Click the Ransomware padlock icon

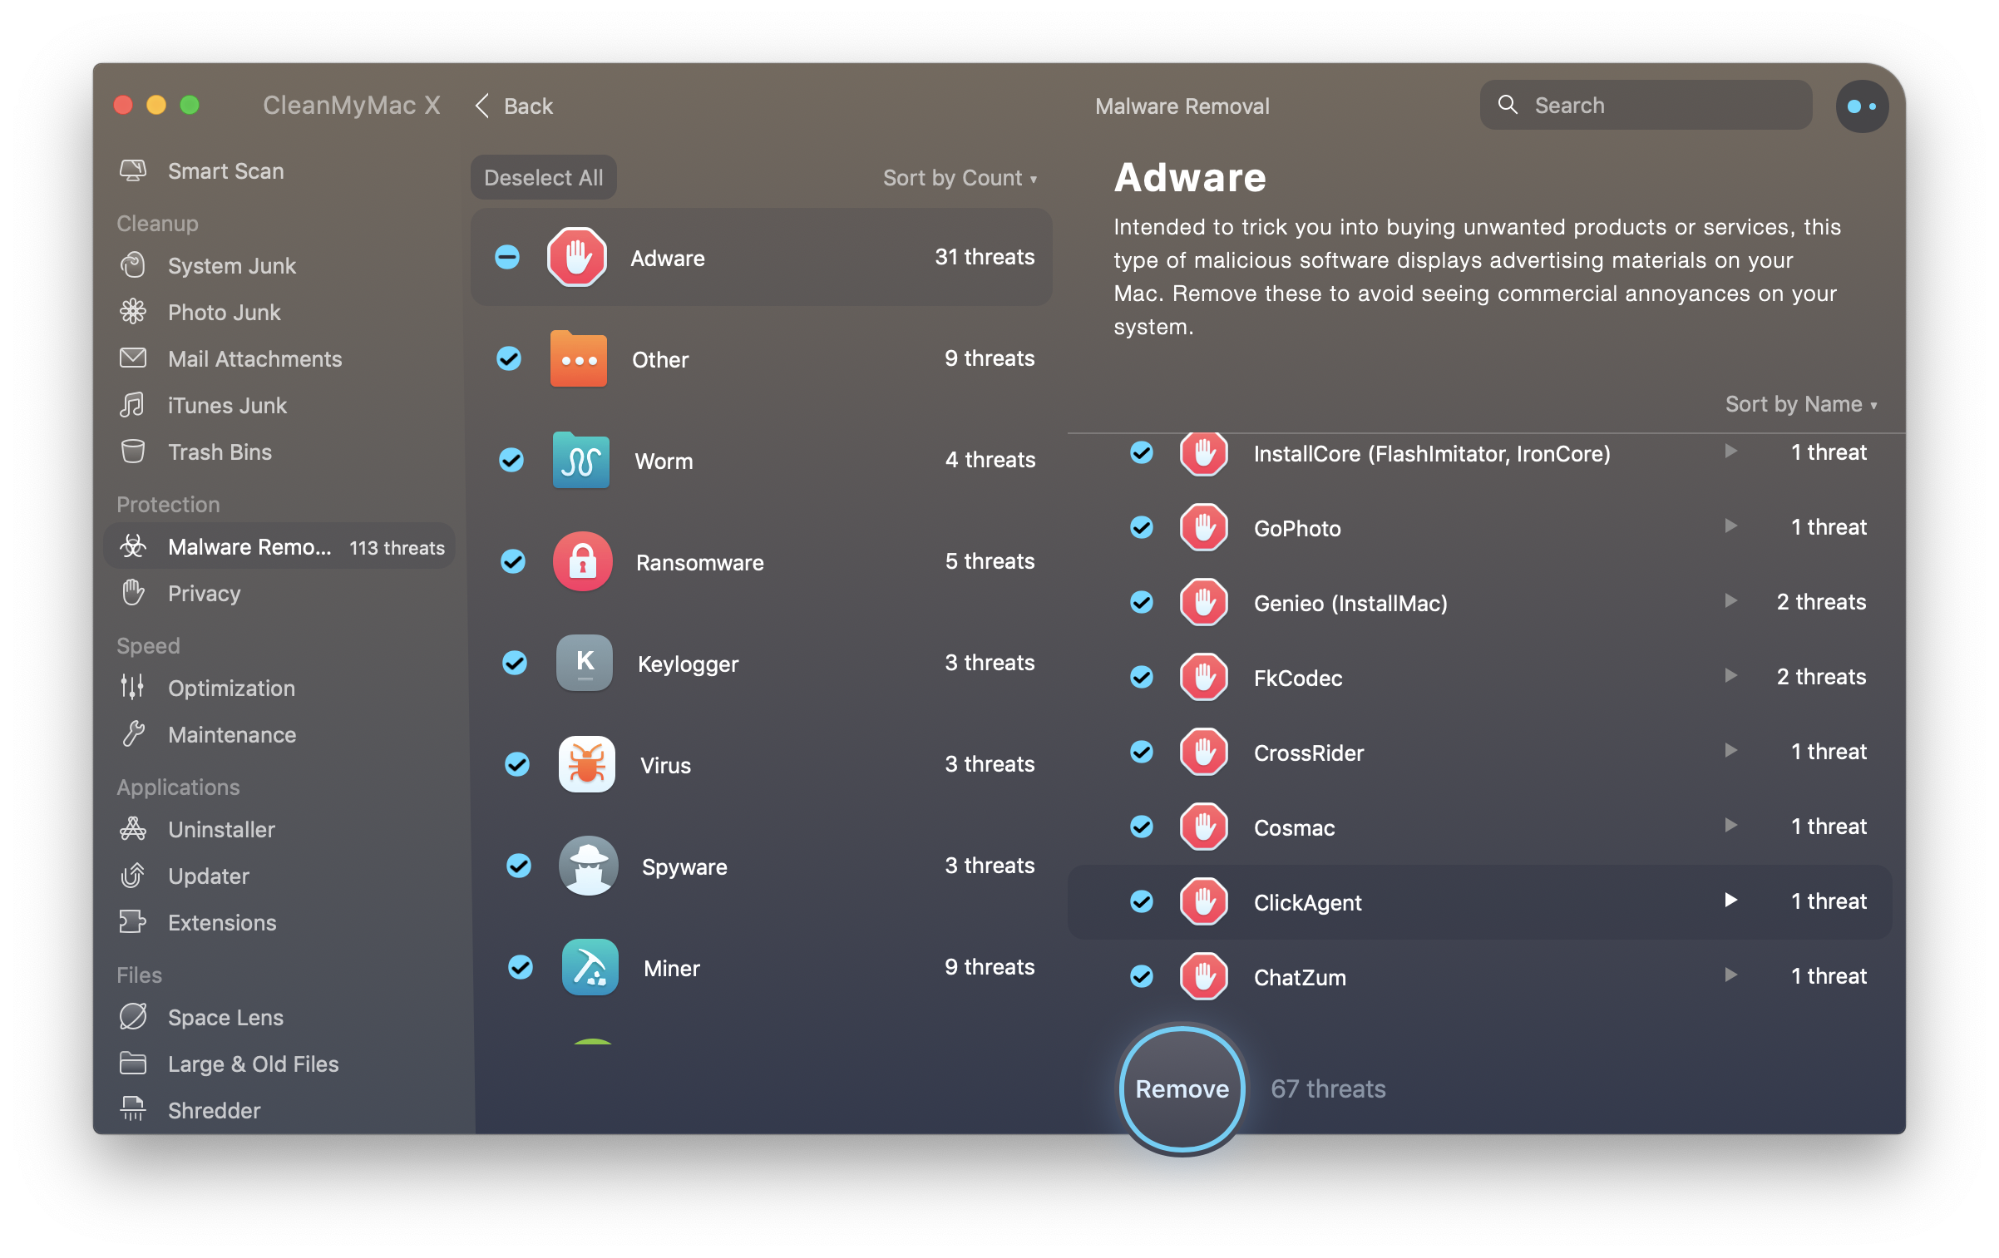[x=583, y=562]
